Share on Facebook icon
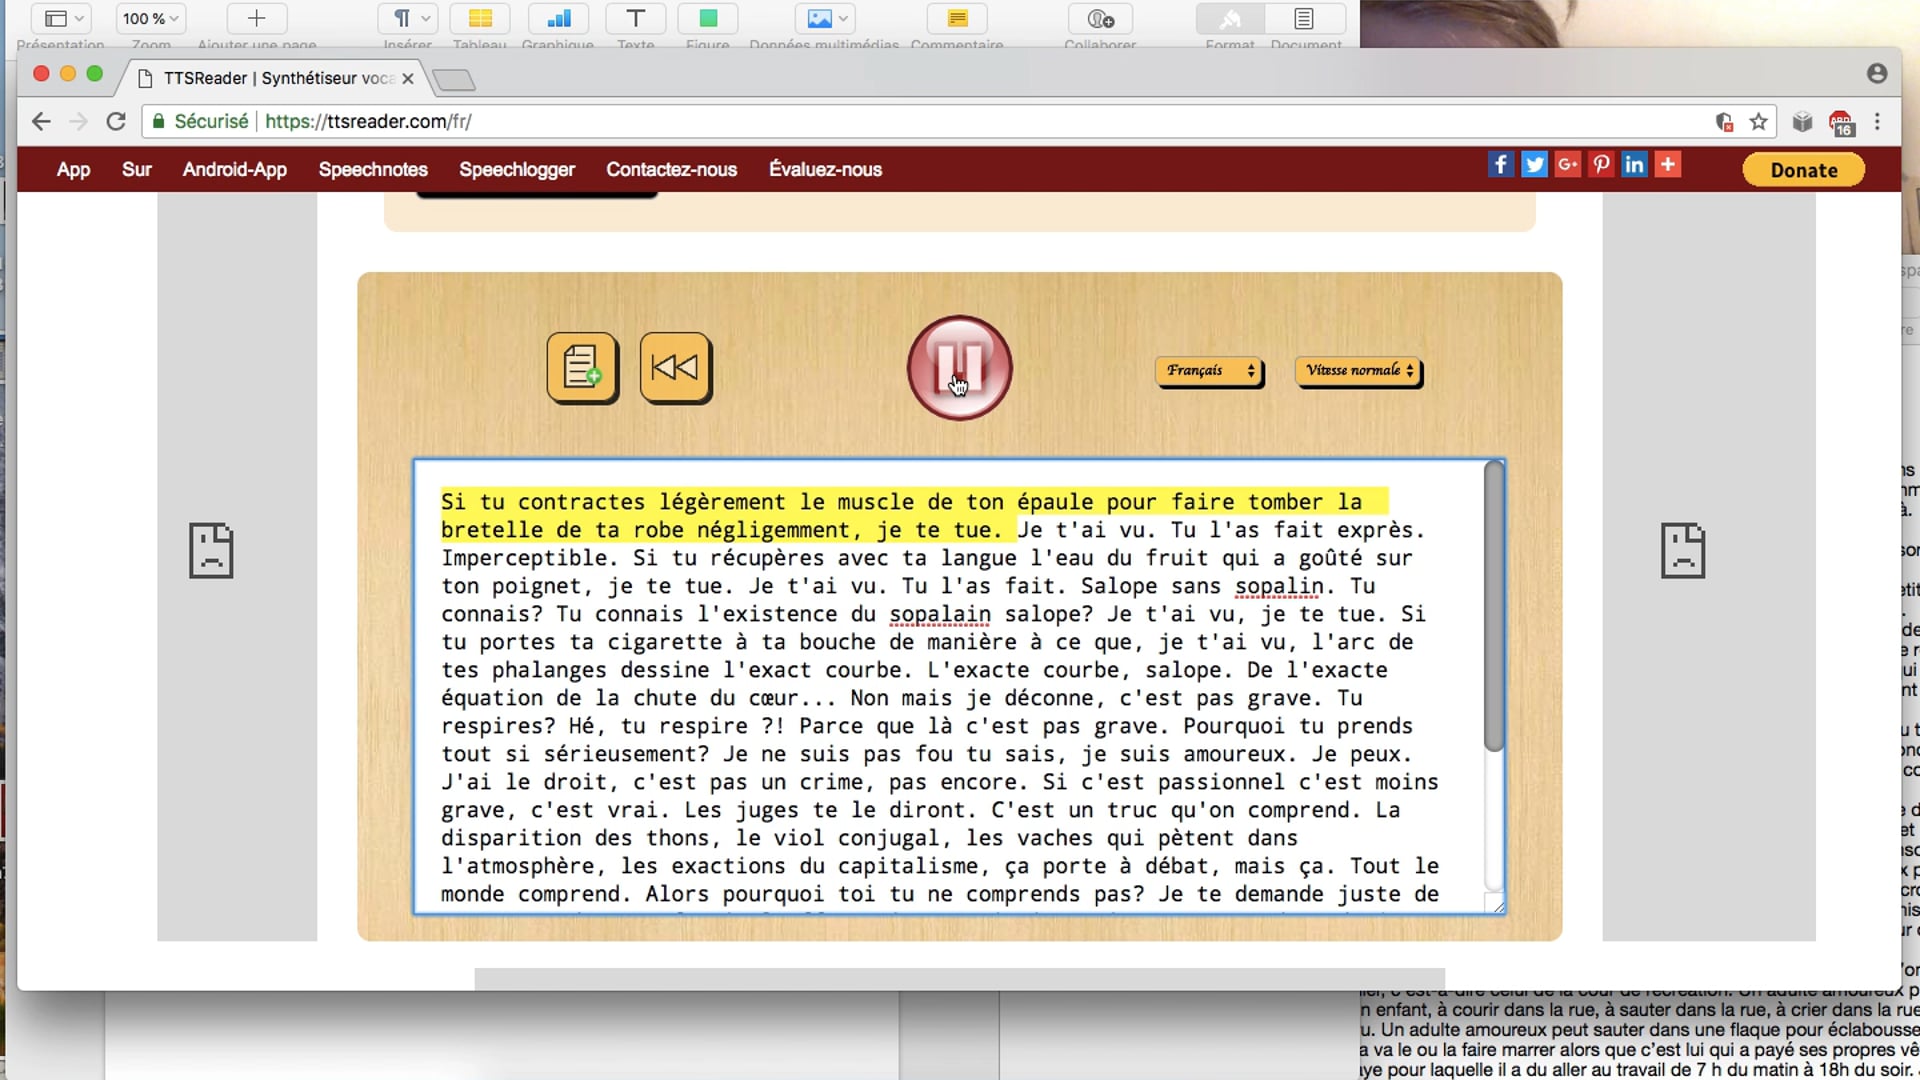Image resolution: width=1920 pixels, height=1080 pixels. pyautogui.click(x=1500, y=165)
